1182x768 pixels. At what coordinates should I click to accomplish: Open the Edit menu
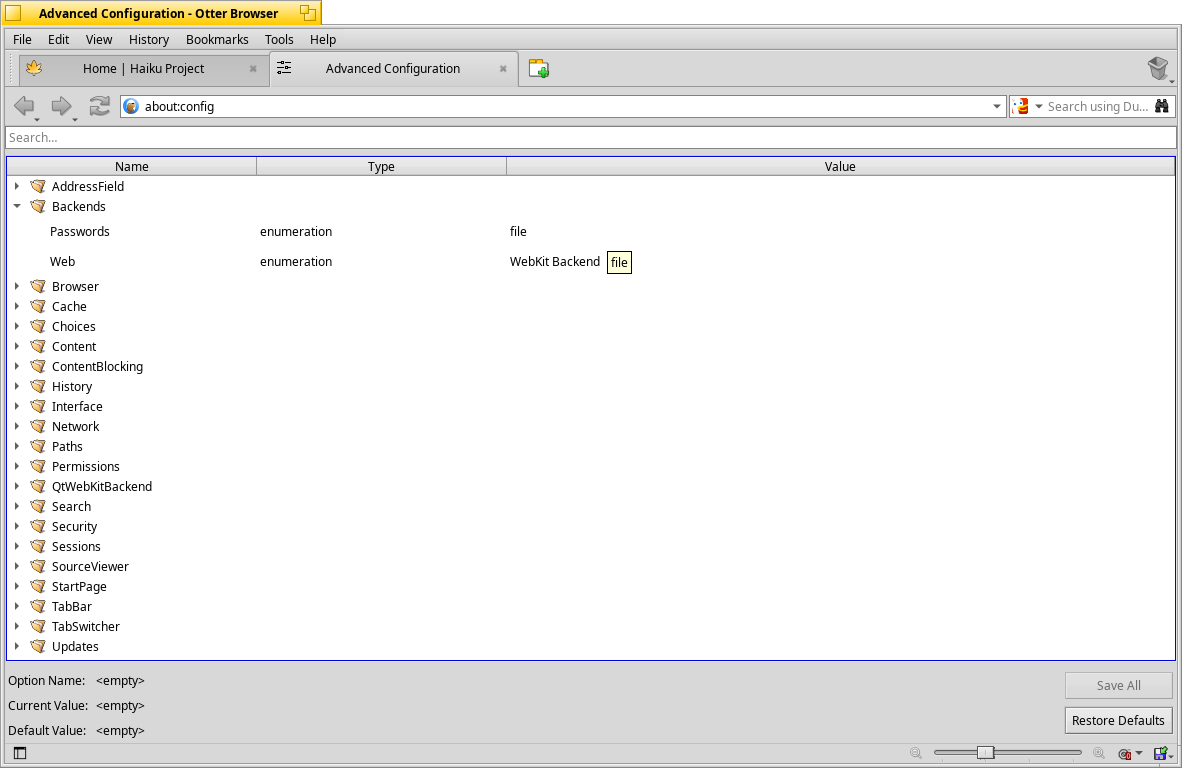coord(58,39)
